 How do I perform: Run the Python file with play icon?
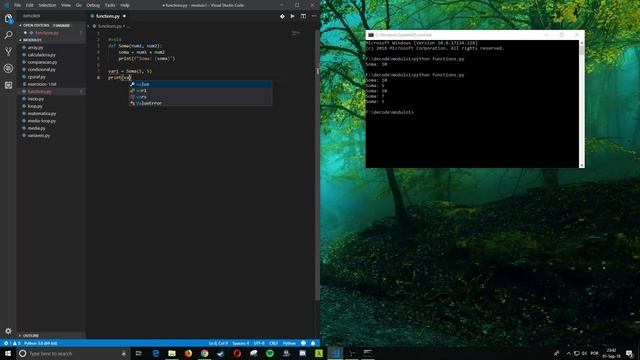point(293,16)
